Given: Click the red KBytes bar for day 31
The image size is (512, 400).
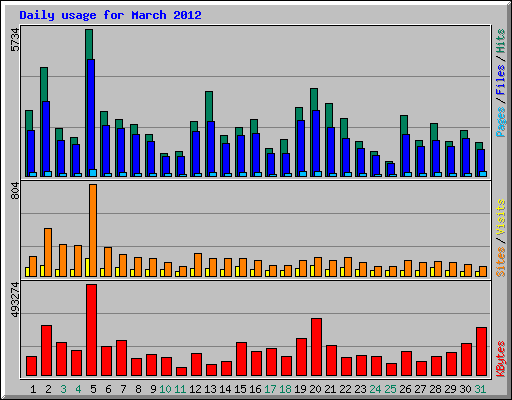Looking at the screenshot, I should (x=482, y=352).
